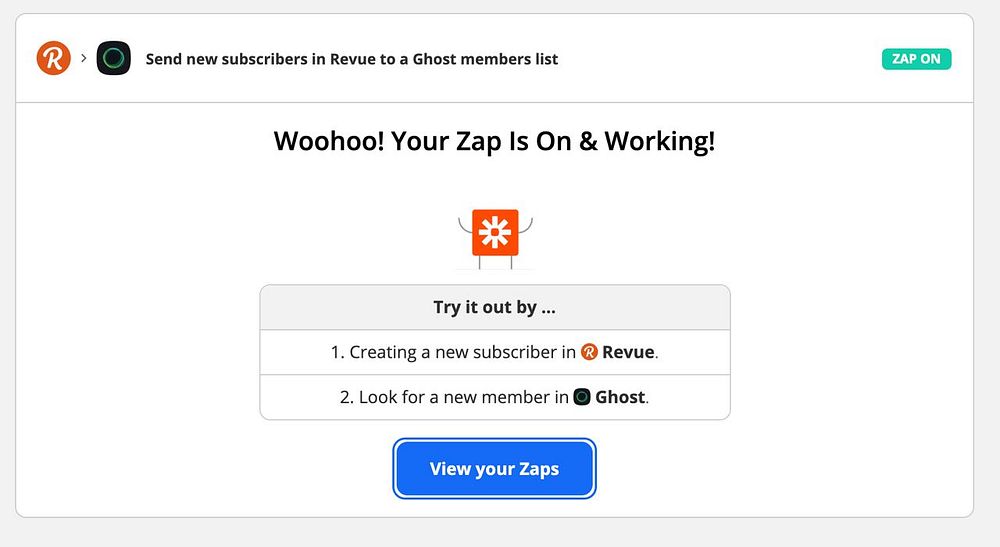Click the chevron arrow between the app icons
Image resolution: width=1000 pixels, height=547 pixels.
[84, 58]
